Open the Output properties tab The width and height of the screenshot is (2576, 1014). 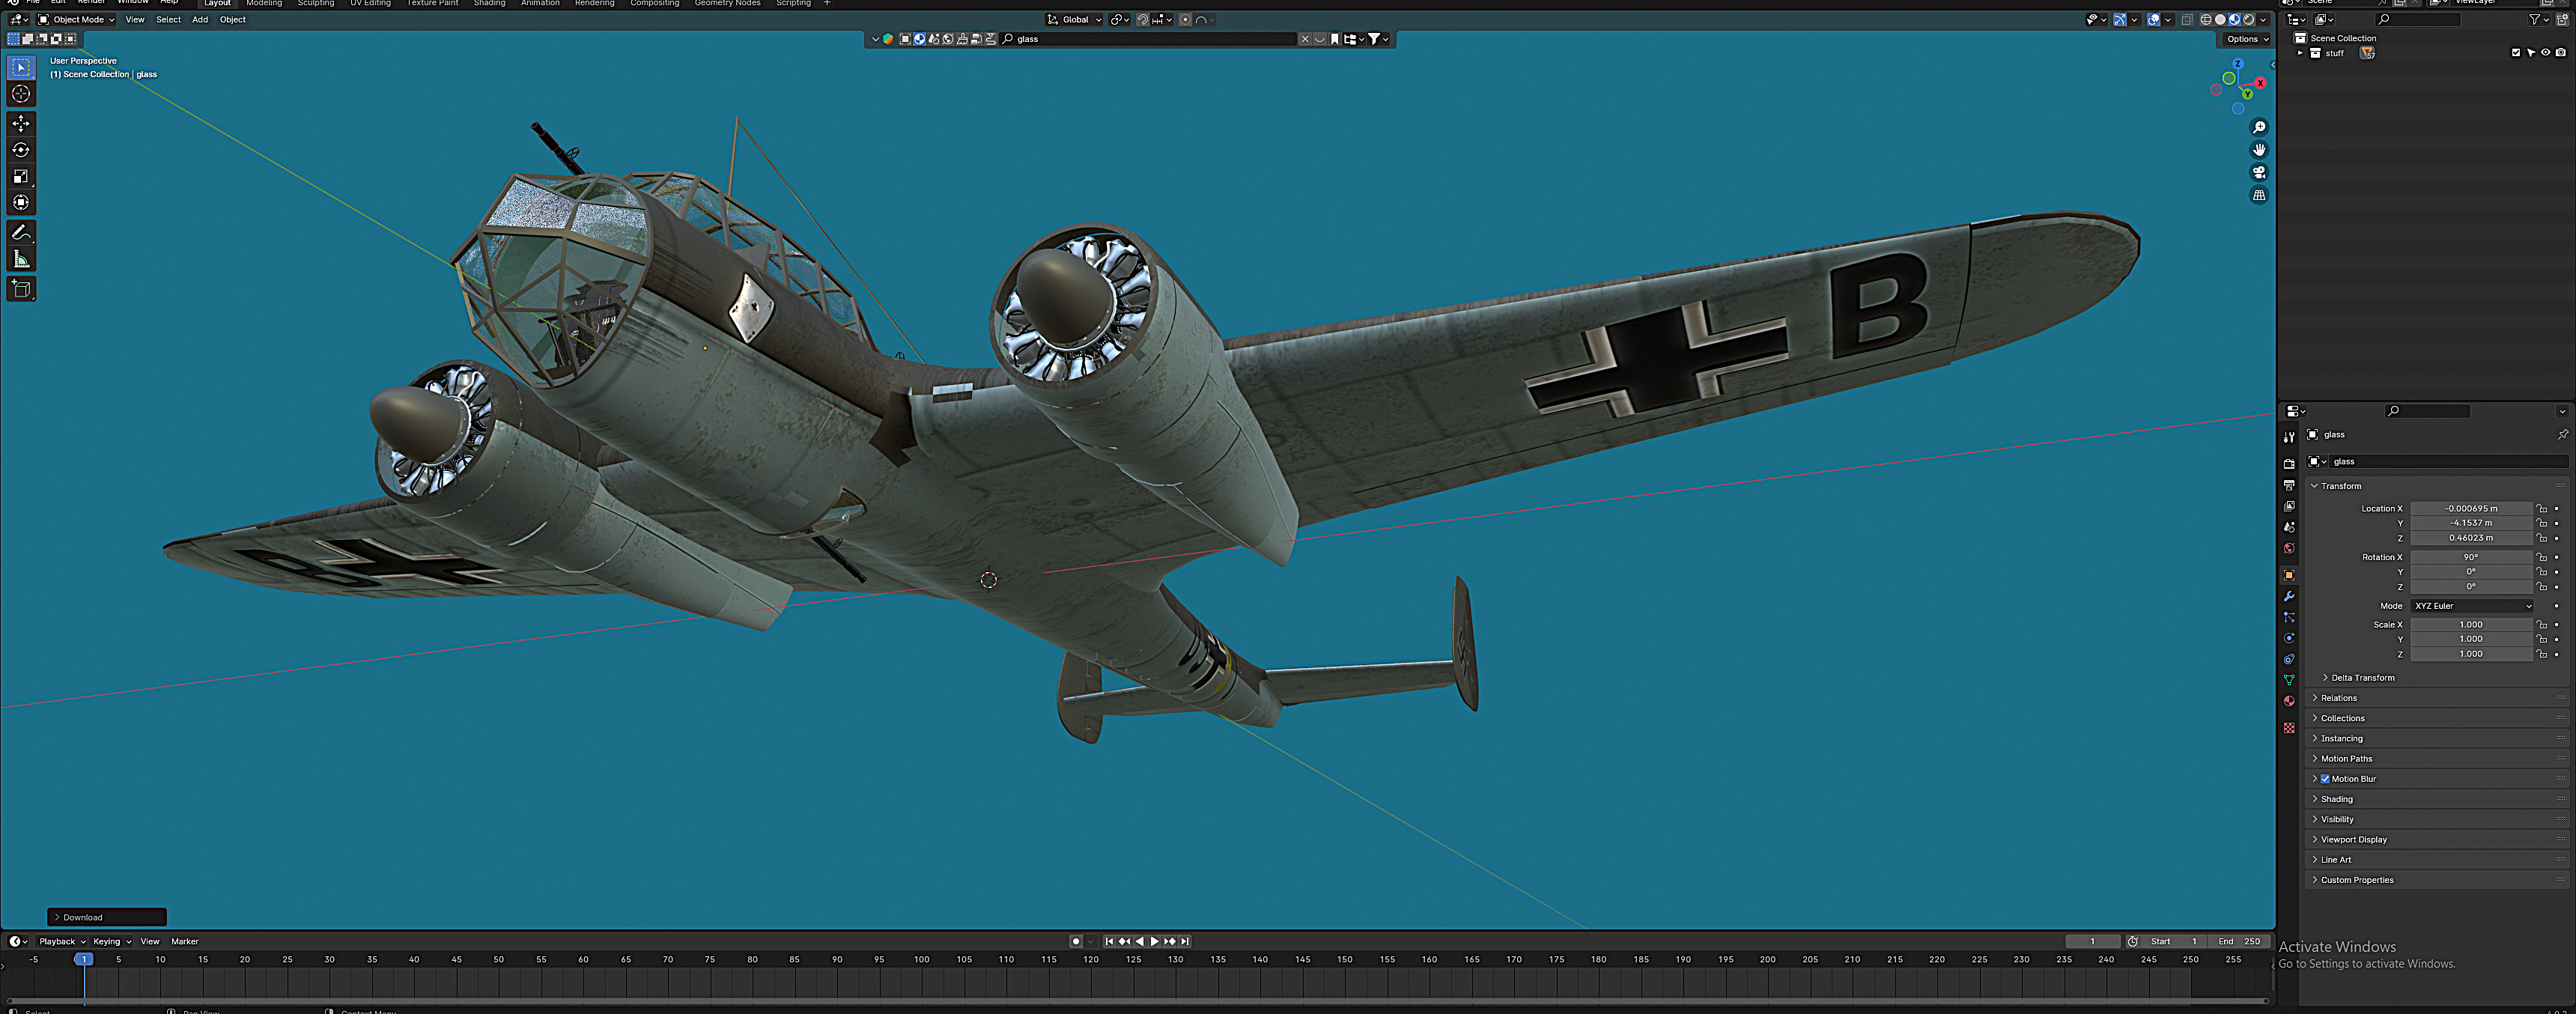click(2288, 485)
